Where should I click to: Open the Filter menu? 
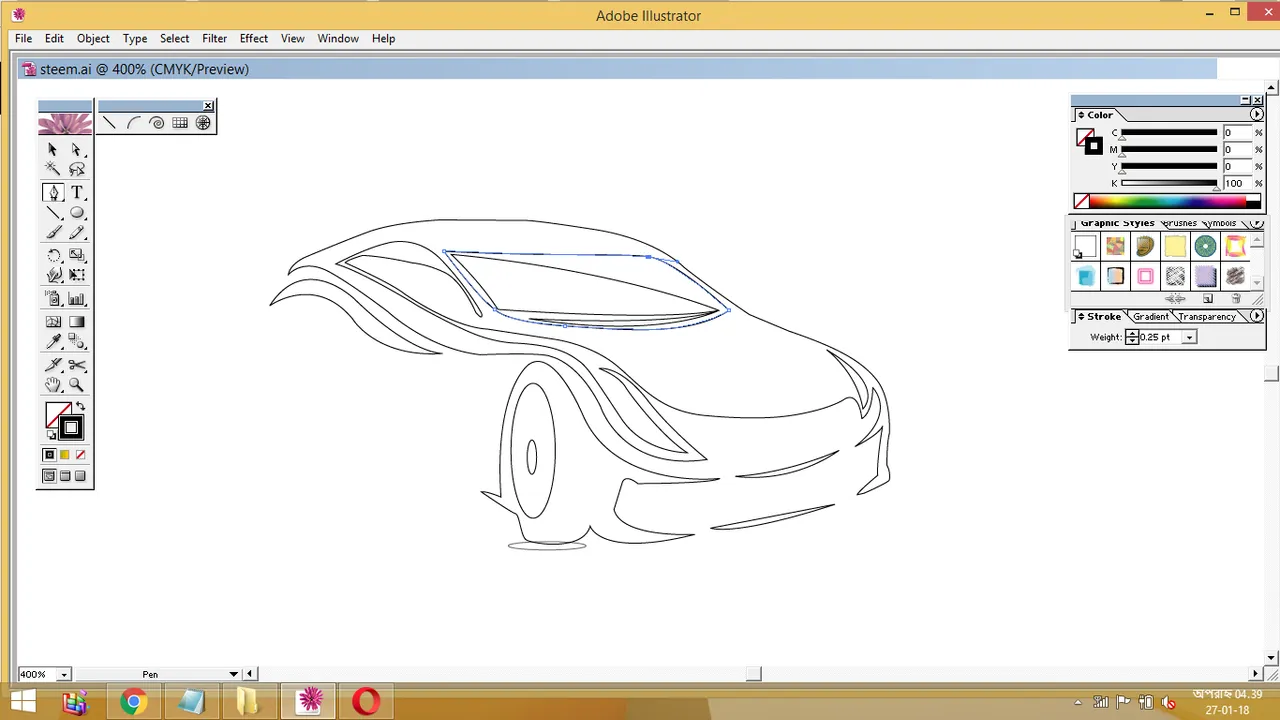click(214, 38)
